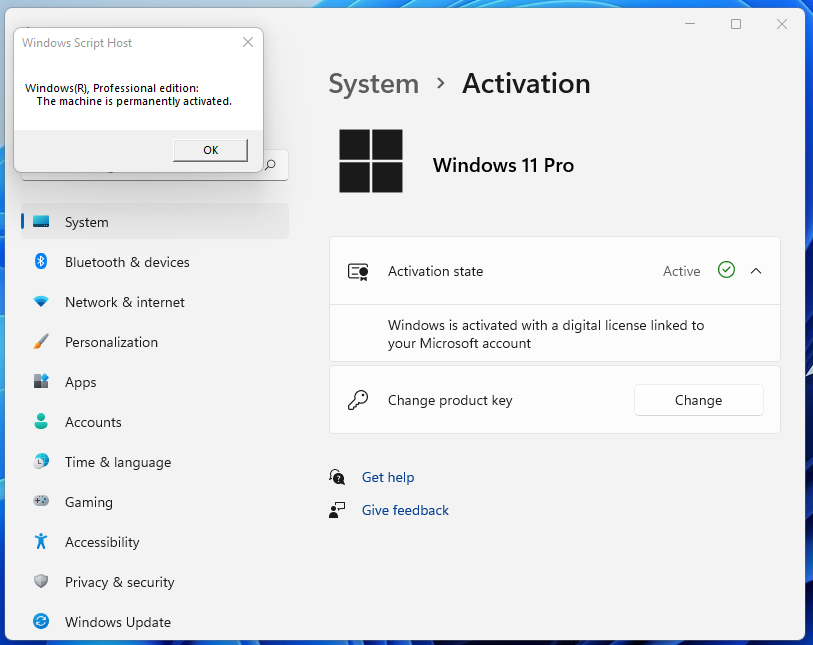The height and width of the screenshot is (645, 813).
Task: Minimize the Settings window
Action: pyautogui.click(x=690, y=24)
